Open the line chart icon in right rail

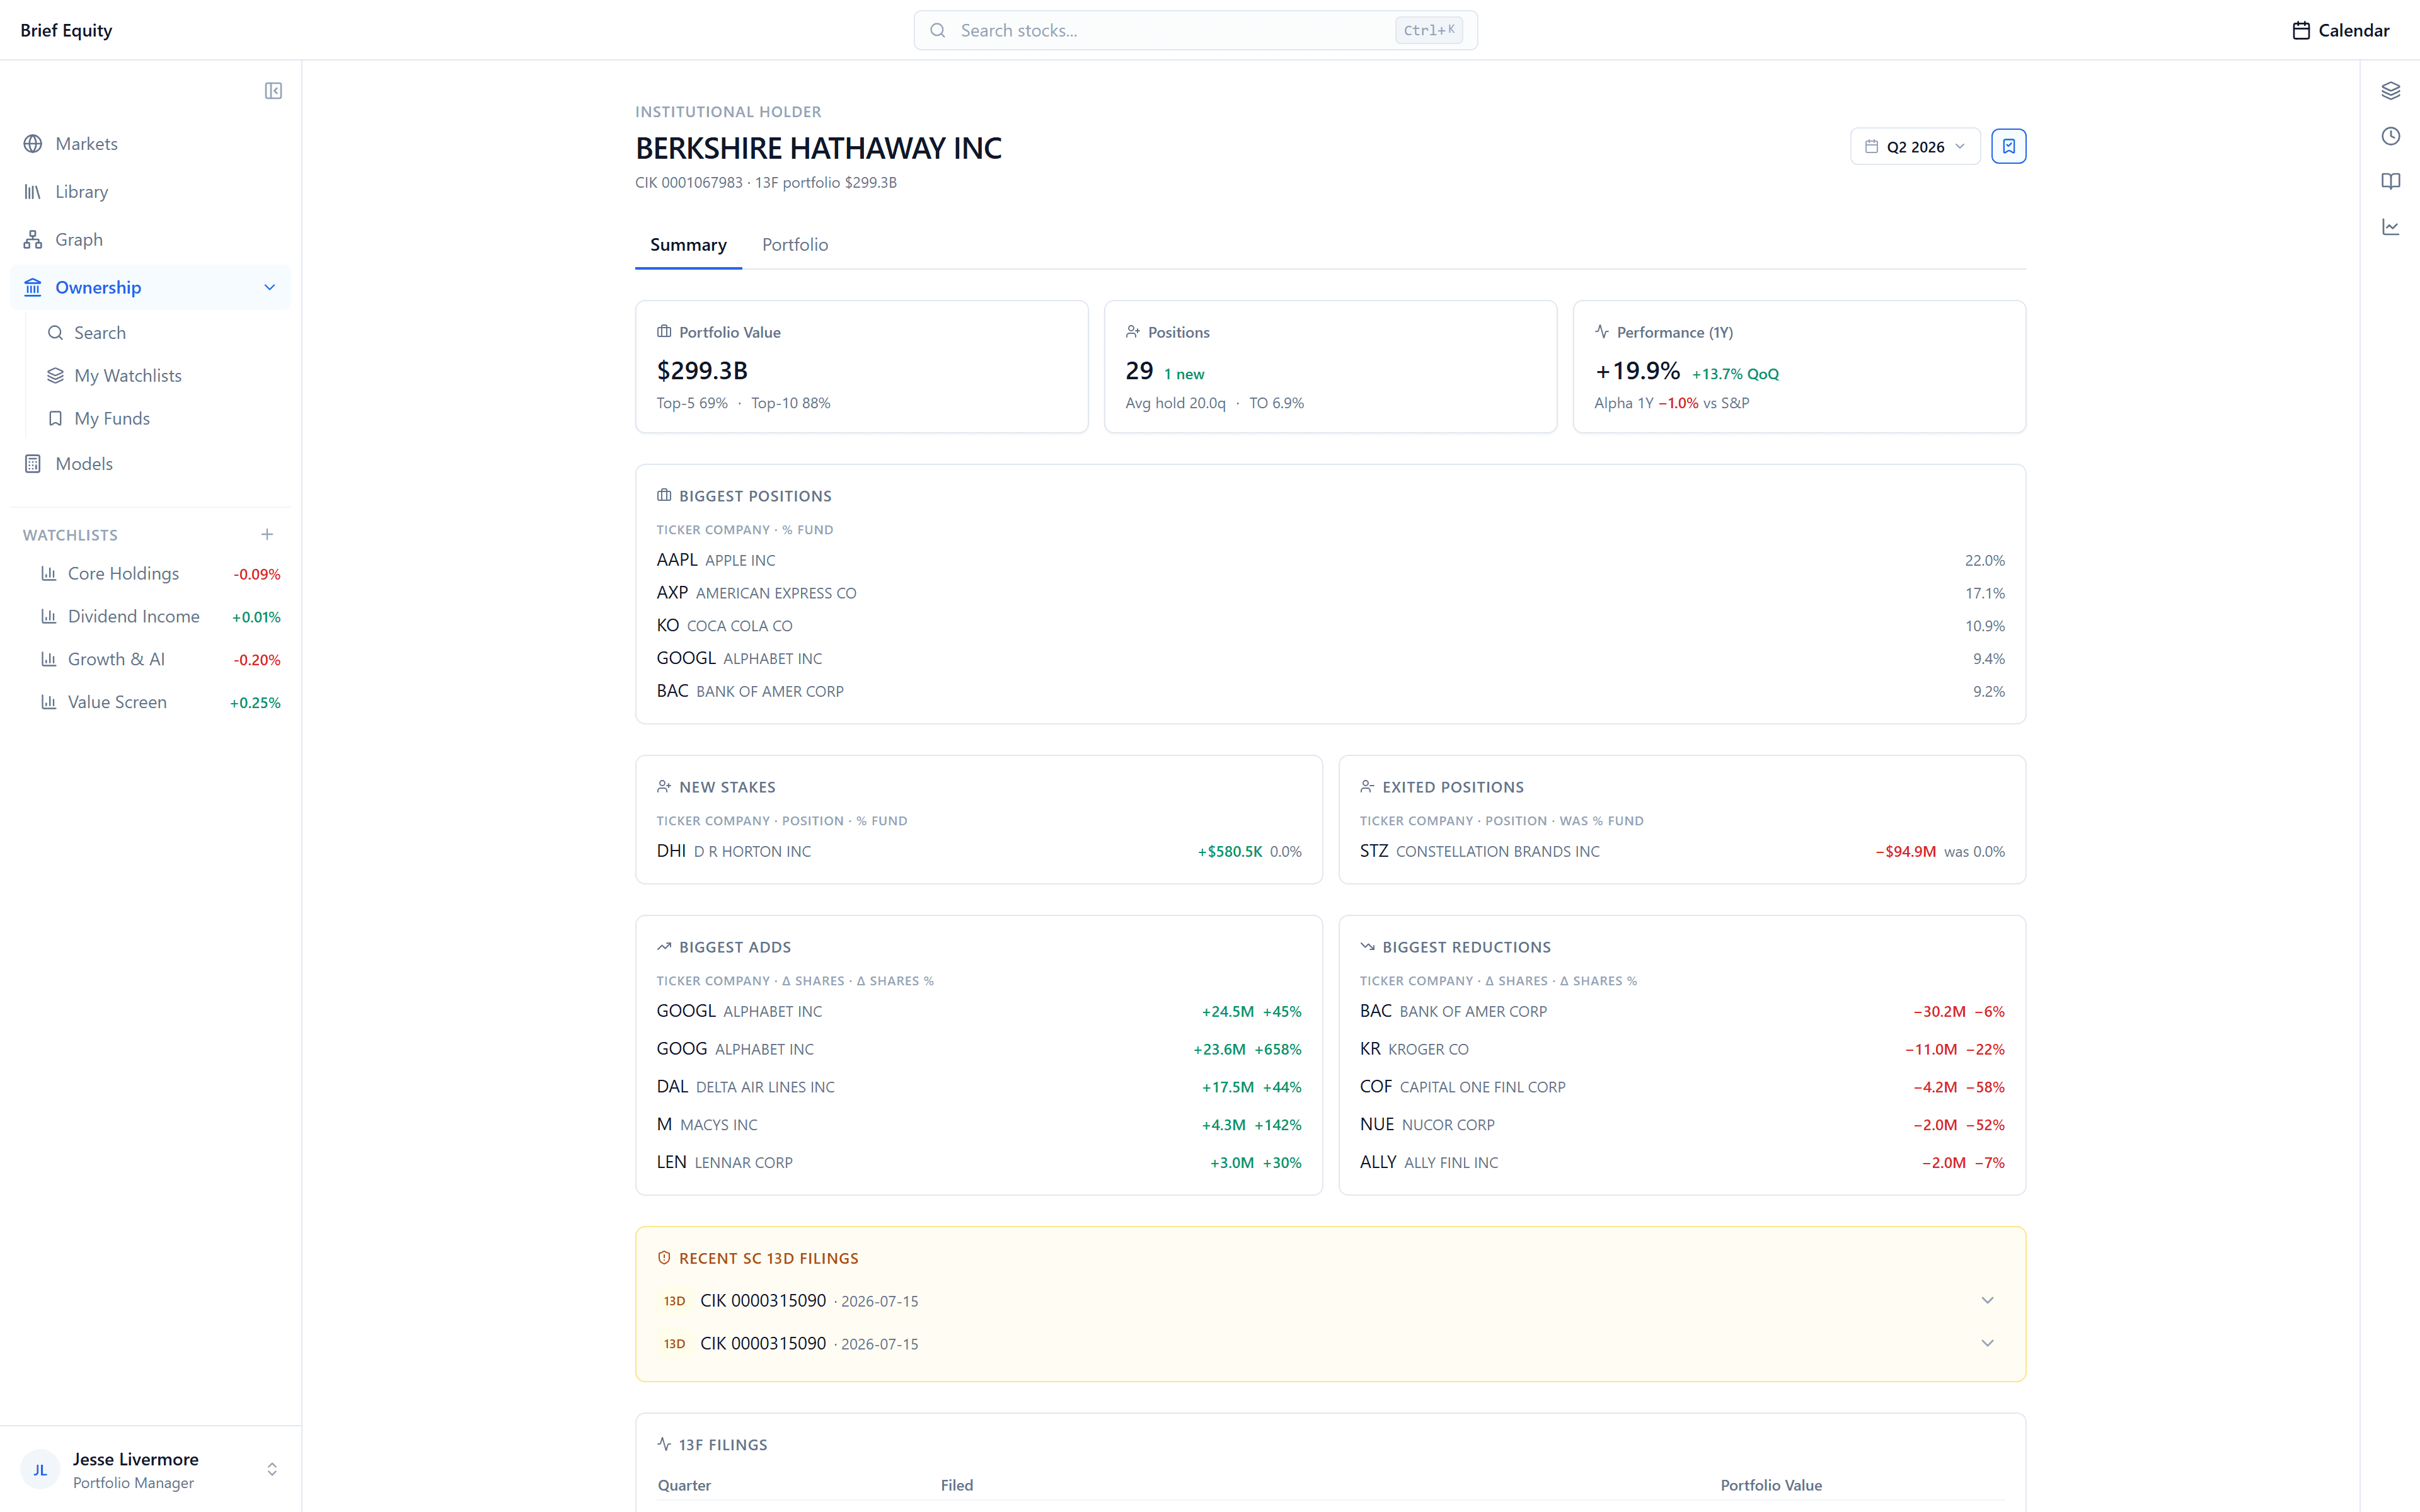coord(2391,227)
